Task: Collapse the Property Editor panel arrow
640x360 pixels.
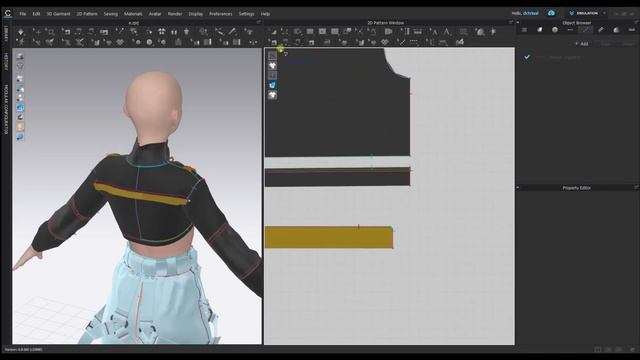Action: pyautogui.click(x=518, y=188)
